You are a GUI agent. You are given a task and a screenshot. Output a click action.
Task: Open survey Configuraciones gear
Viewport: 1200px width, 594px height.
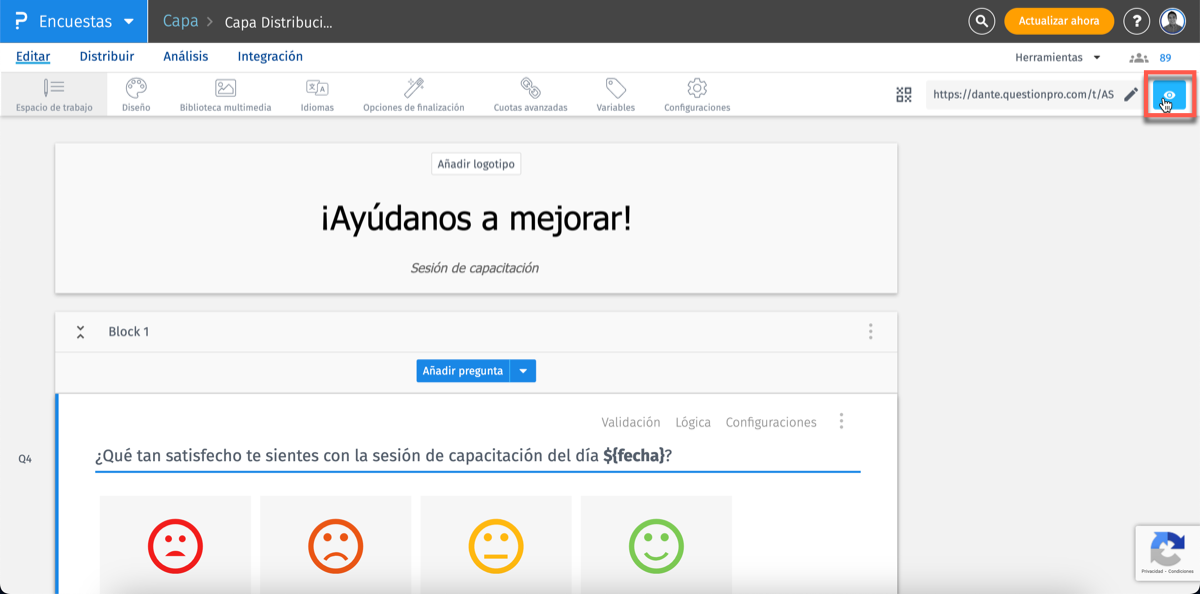[x=695, y=94]
